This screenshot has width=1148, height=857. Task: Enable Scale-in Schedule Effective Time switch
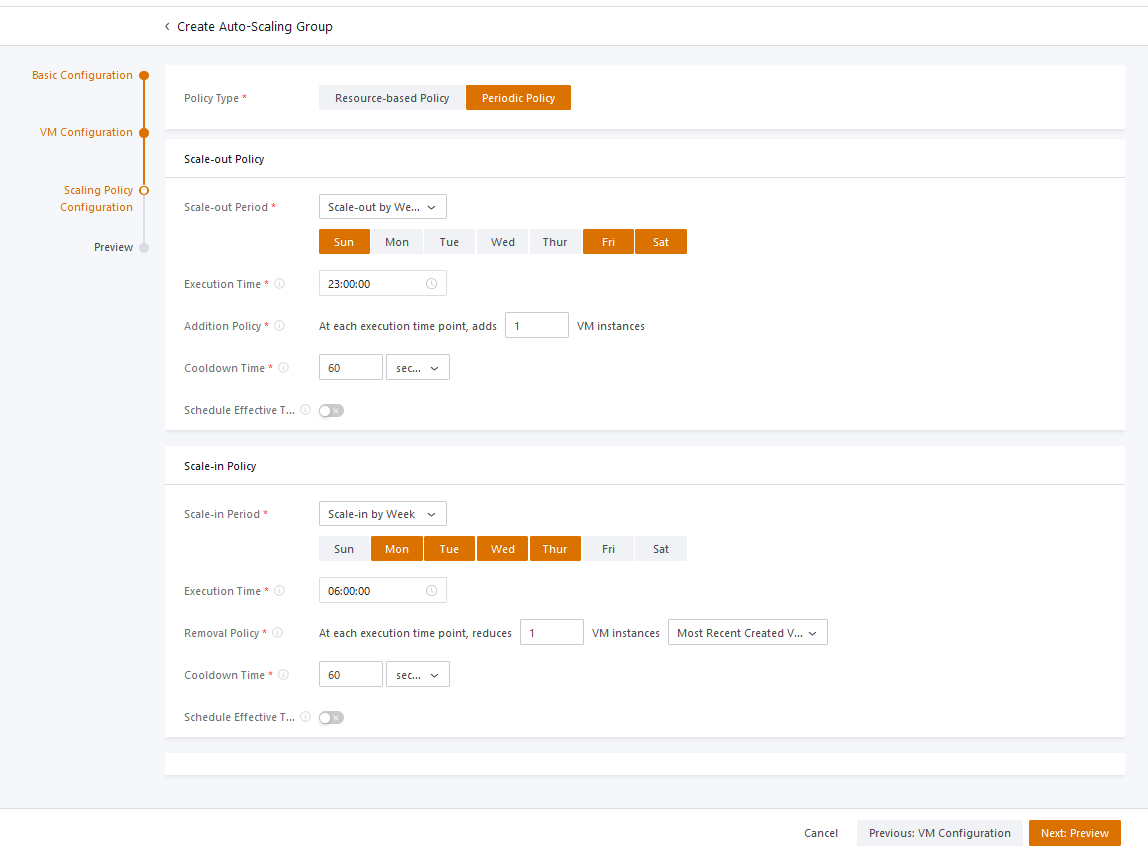click(x=331, y=718)
